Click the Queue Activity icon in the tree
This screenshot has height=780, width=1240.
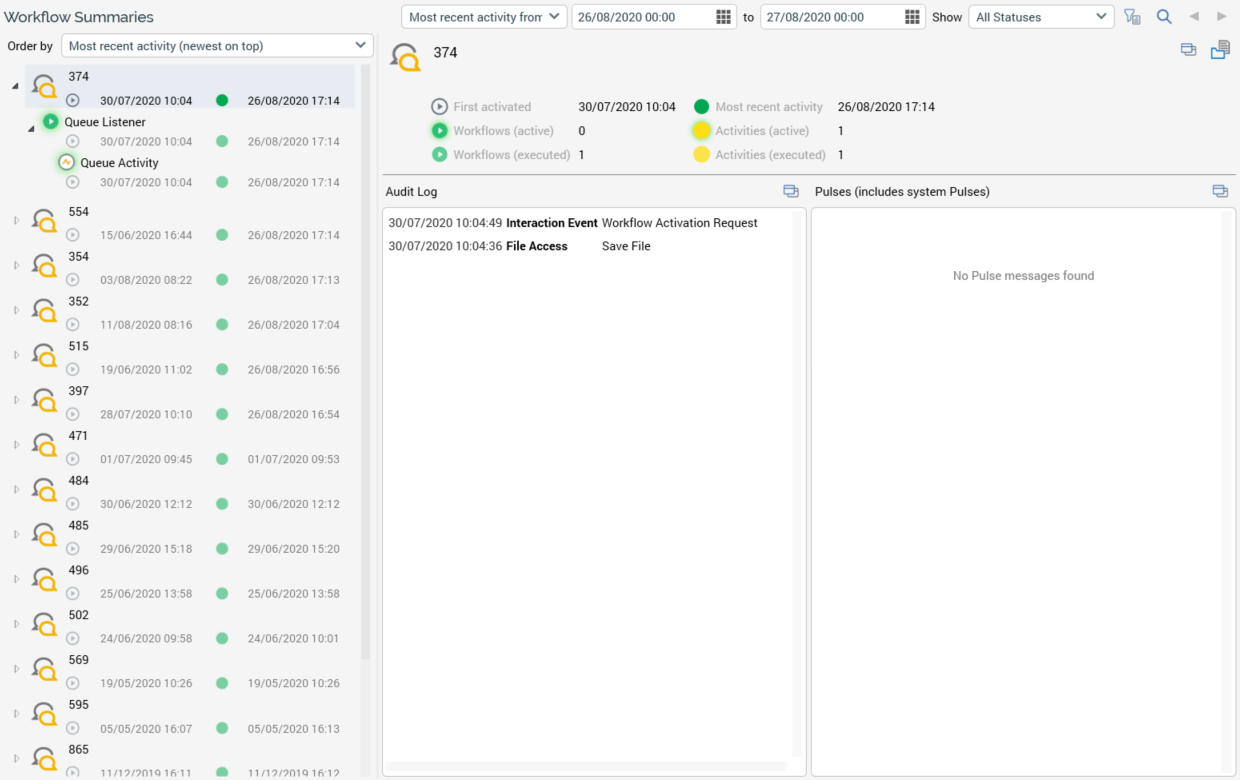[x=67, y=162]
